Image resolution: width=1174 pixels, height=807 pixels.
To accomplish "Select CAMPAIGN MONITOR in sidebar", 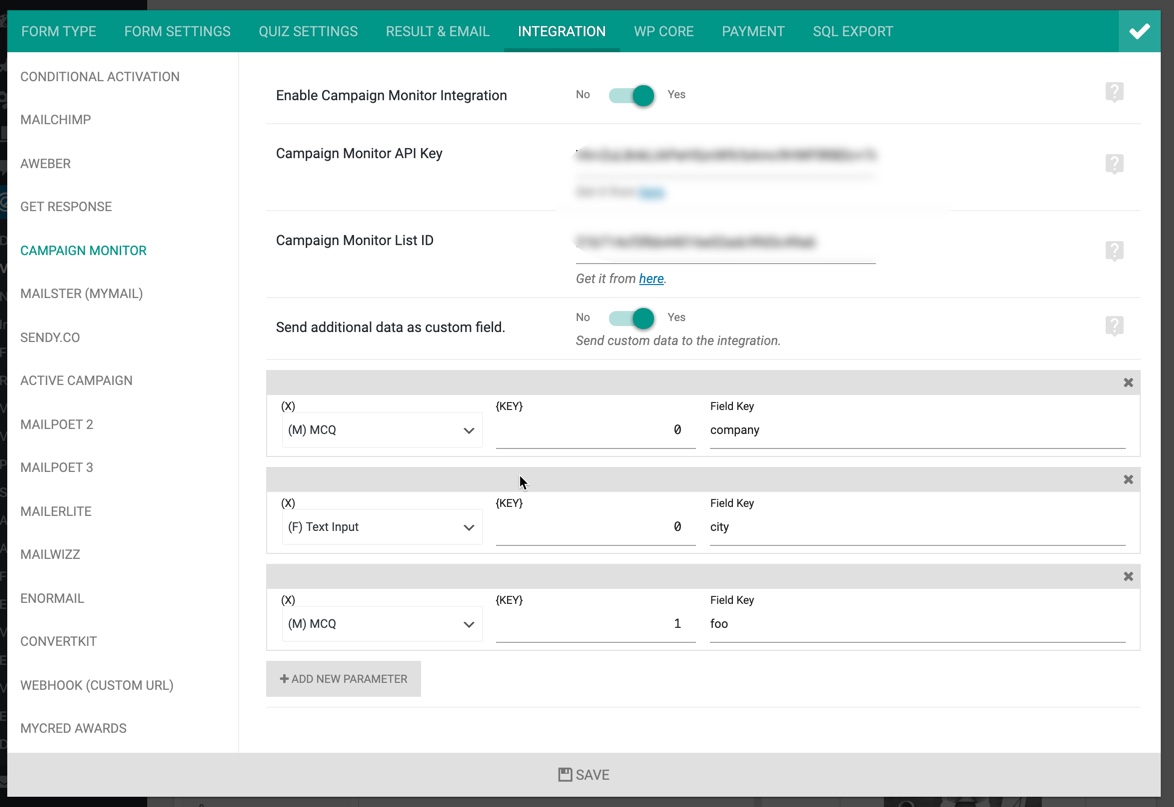I will tap(83, 251).
